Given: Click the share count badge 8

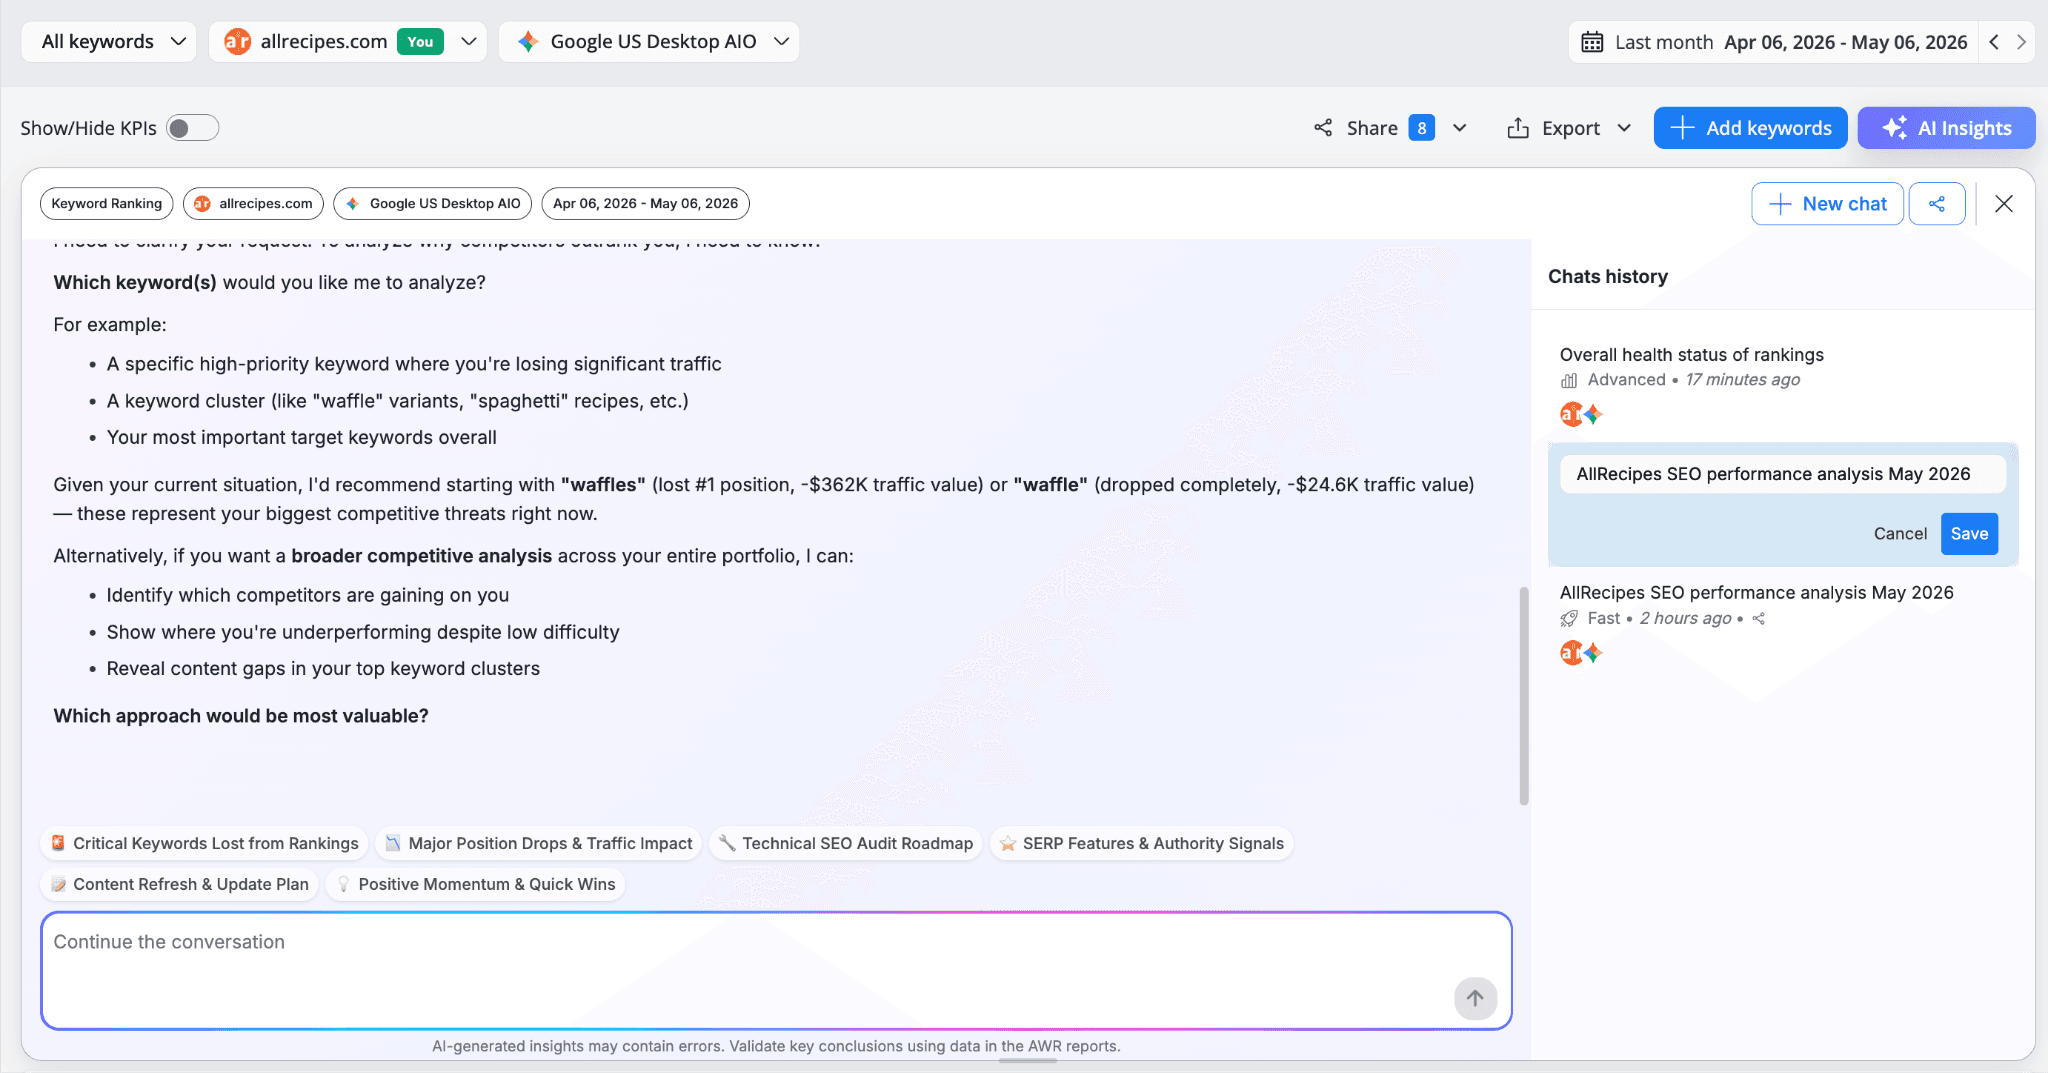Looking at the screenshot, I should pyautogui.click(x=1421, y=128).
